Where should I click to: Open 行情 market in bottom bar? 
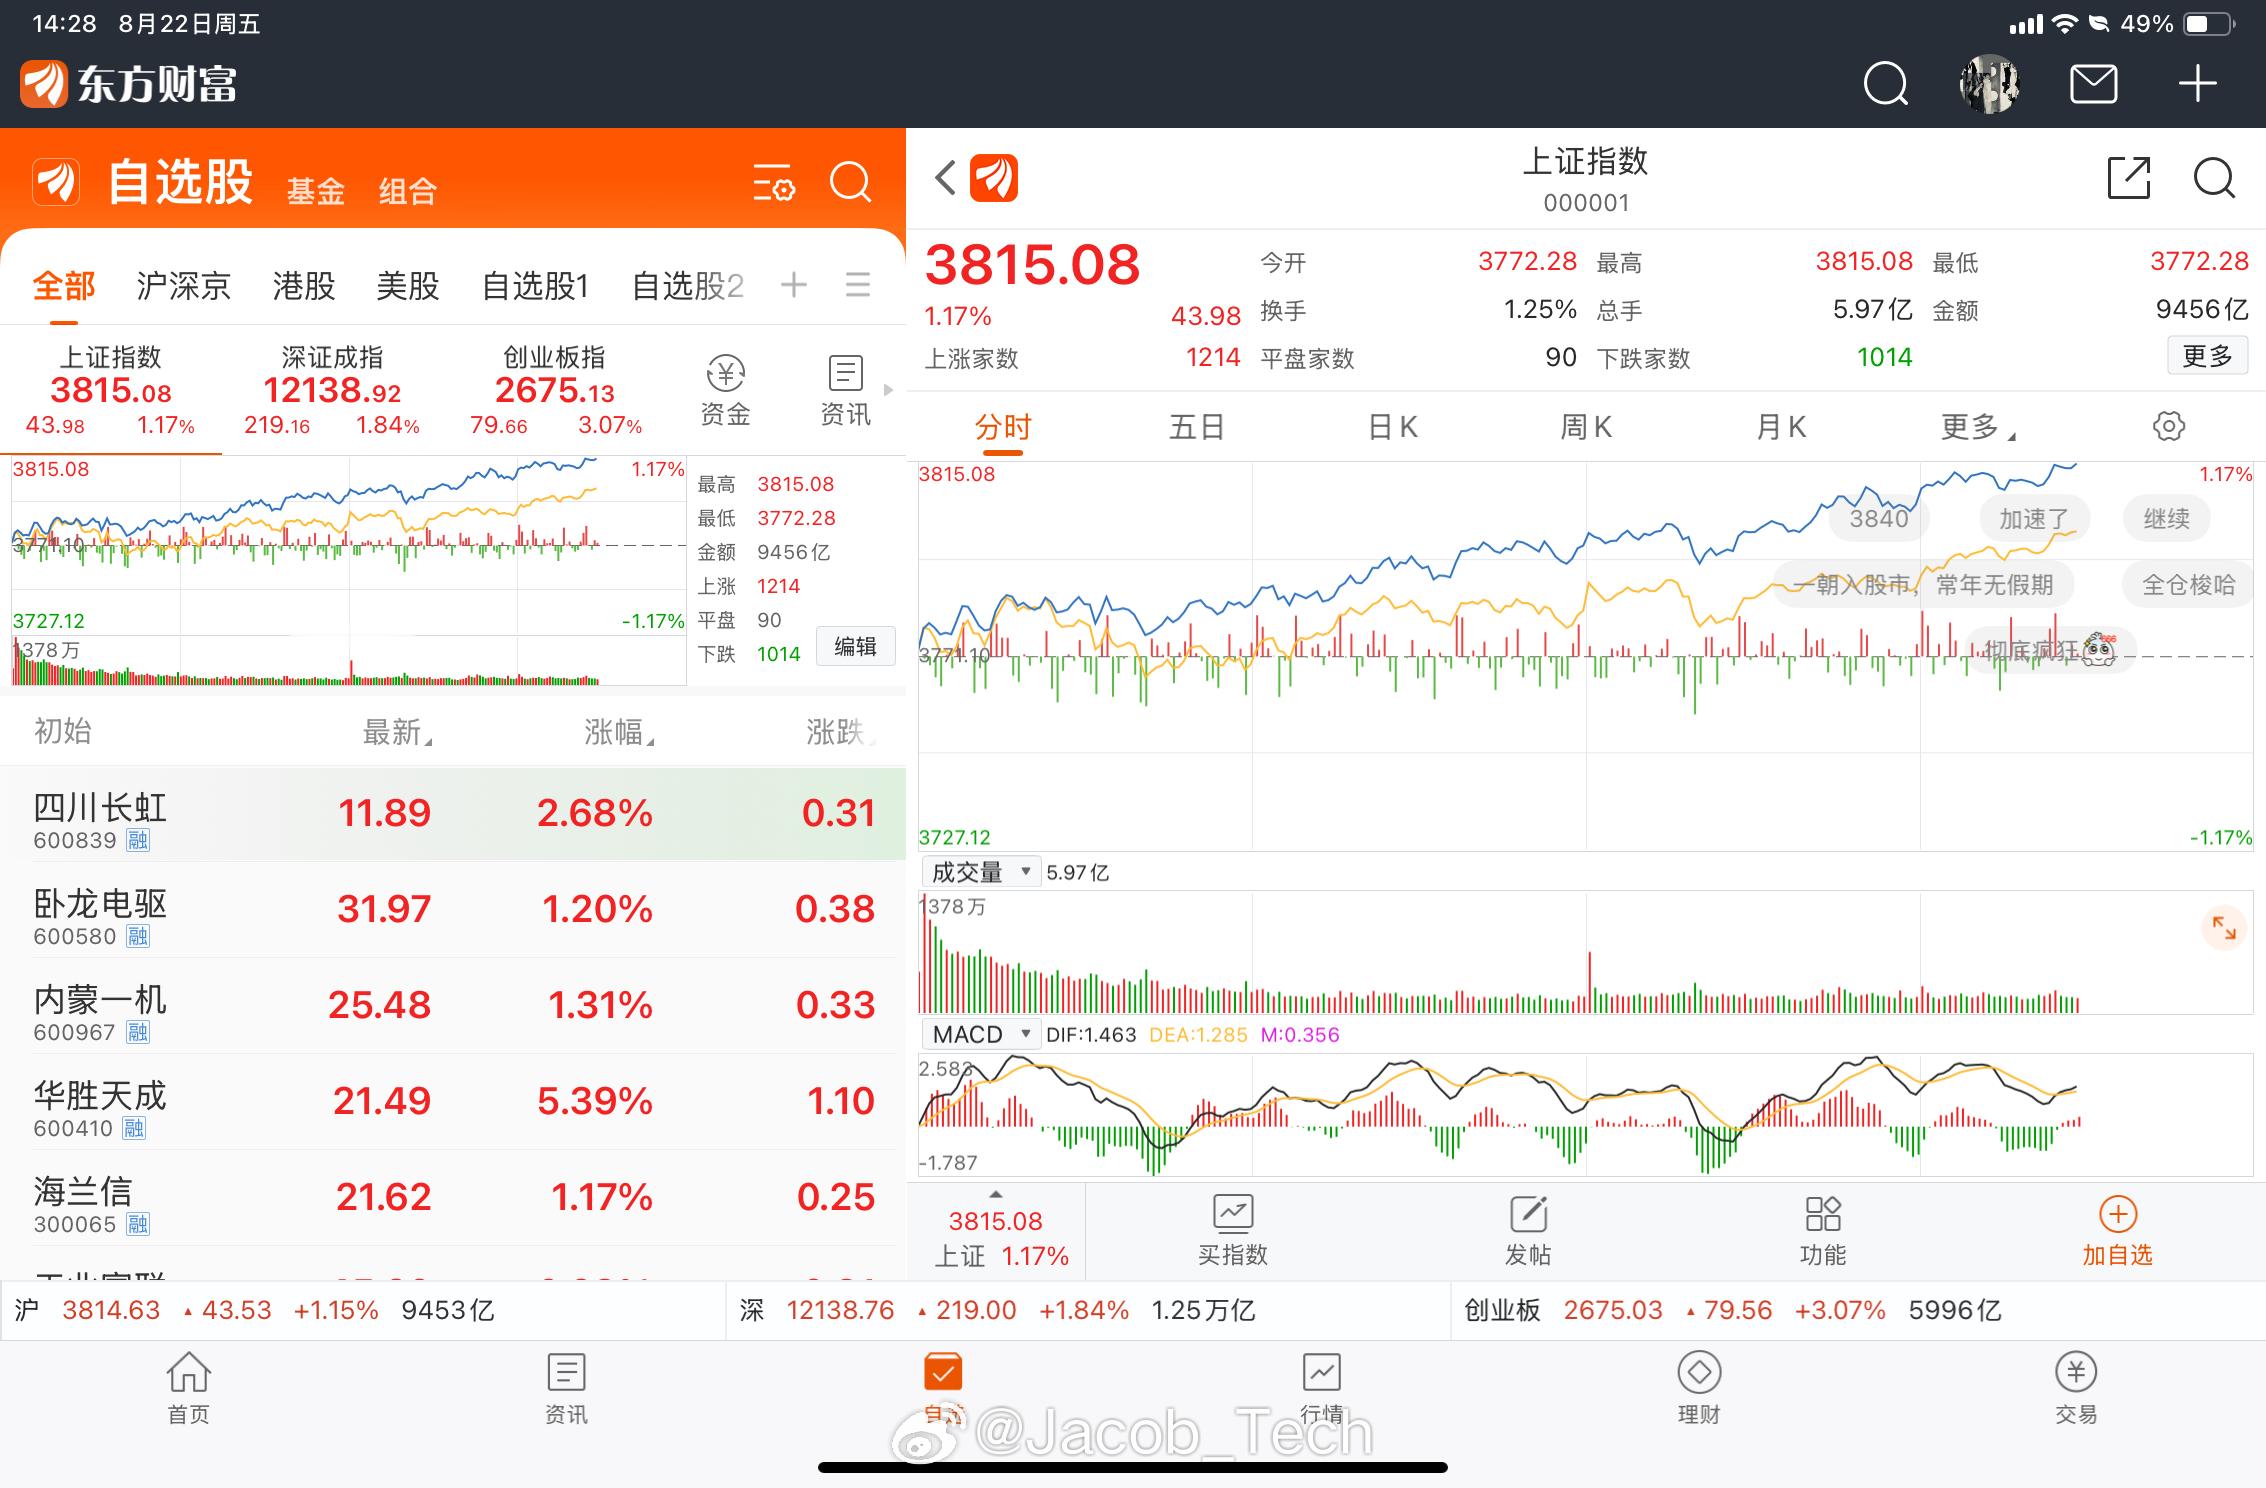point(1321,1389)
